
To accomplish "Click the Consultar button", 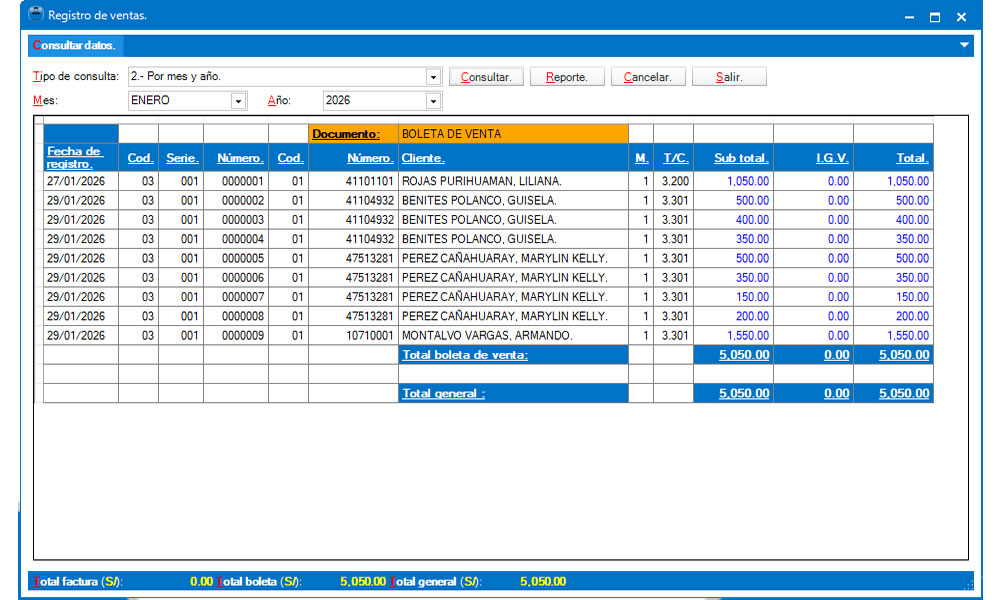I will 486,77.
